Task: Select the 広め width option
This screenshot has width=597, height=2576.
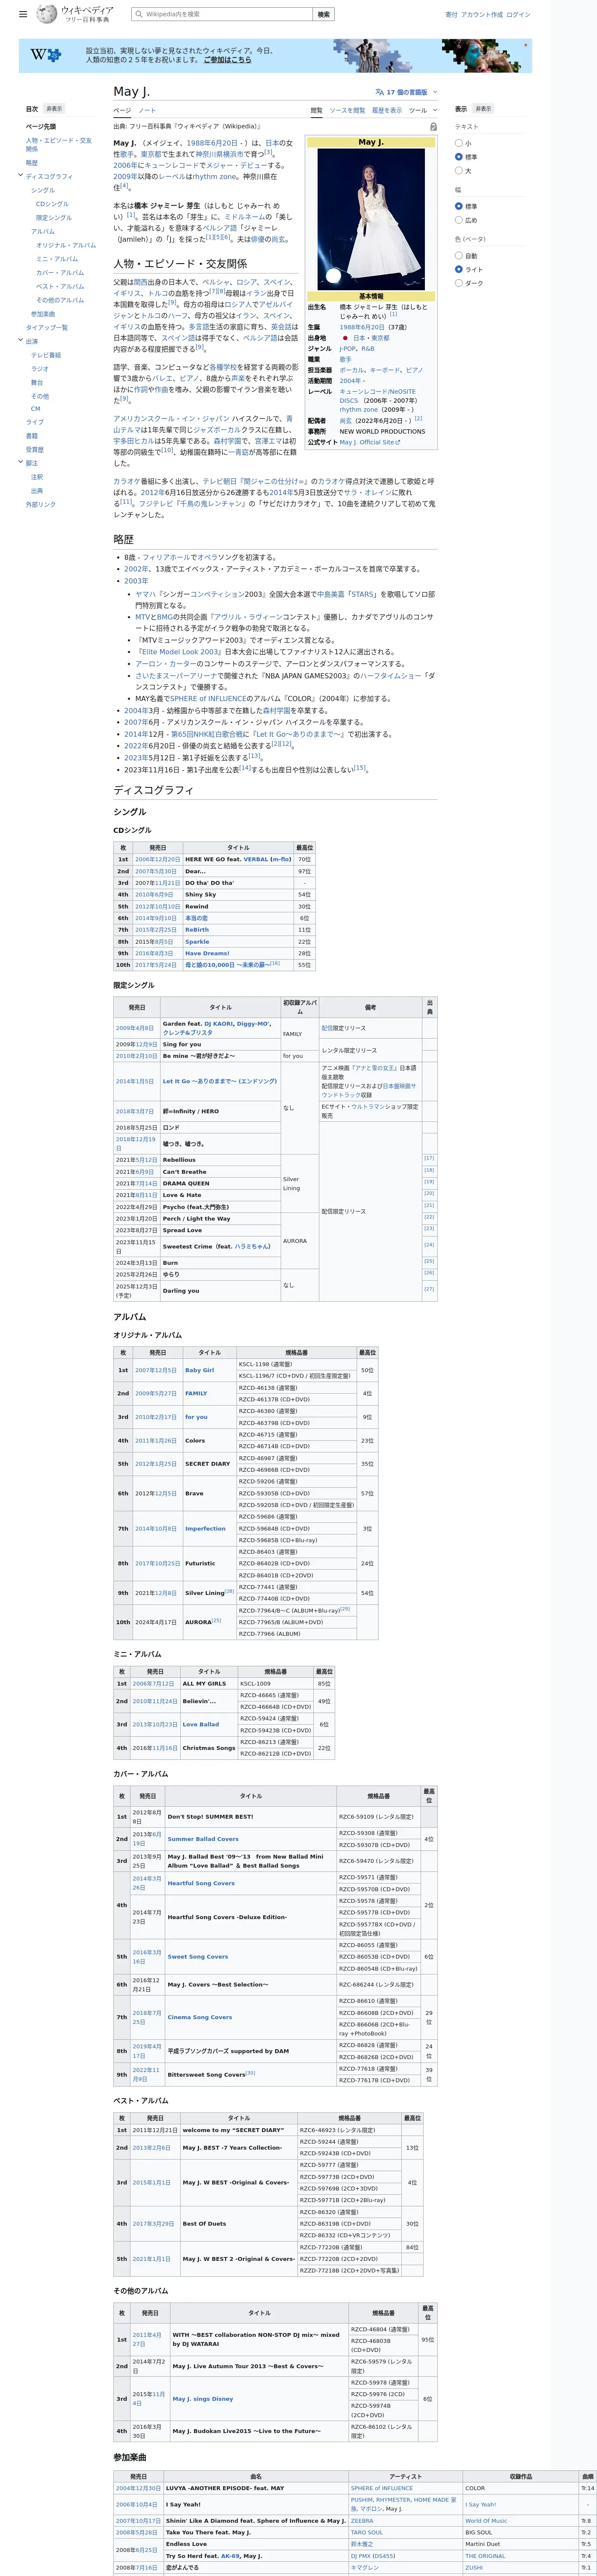Action: point(458,220)
